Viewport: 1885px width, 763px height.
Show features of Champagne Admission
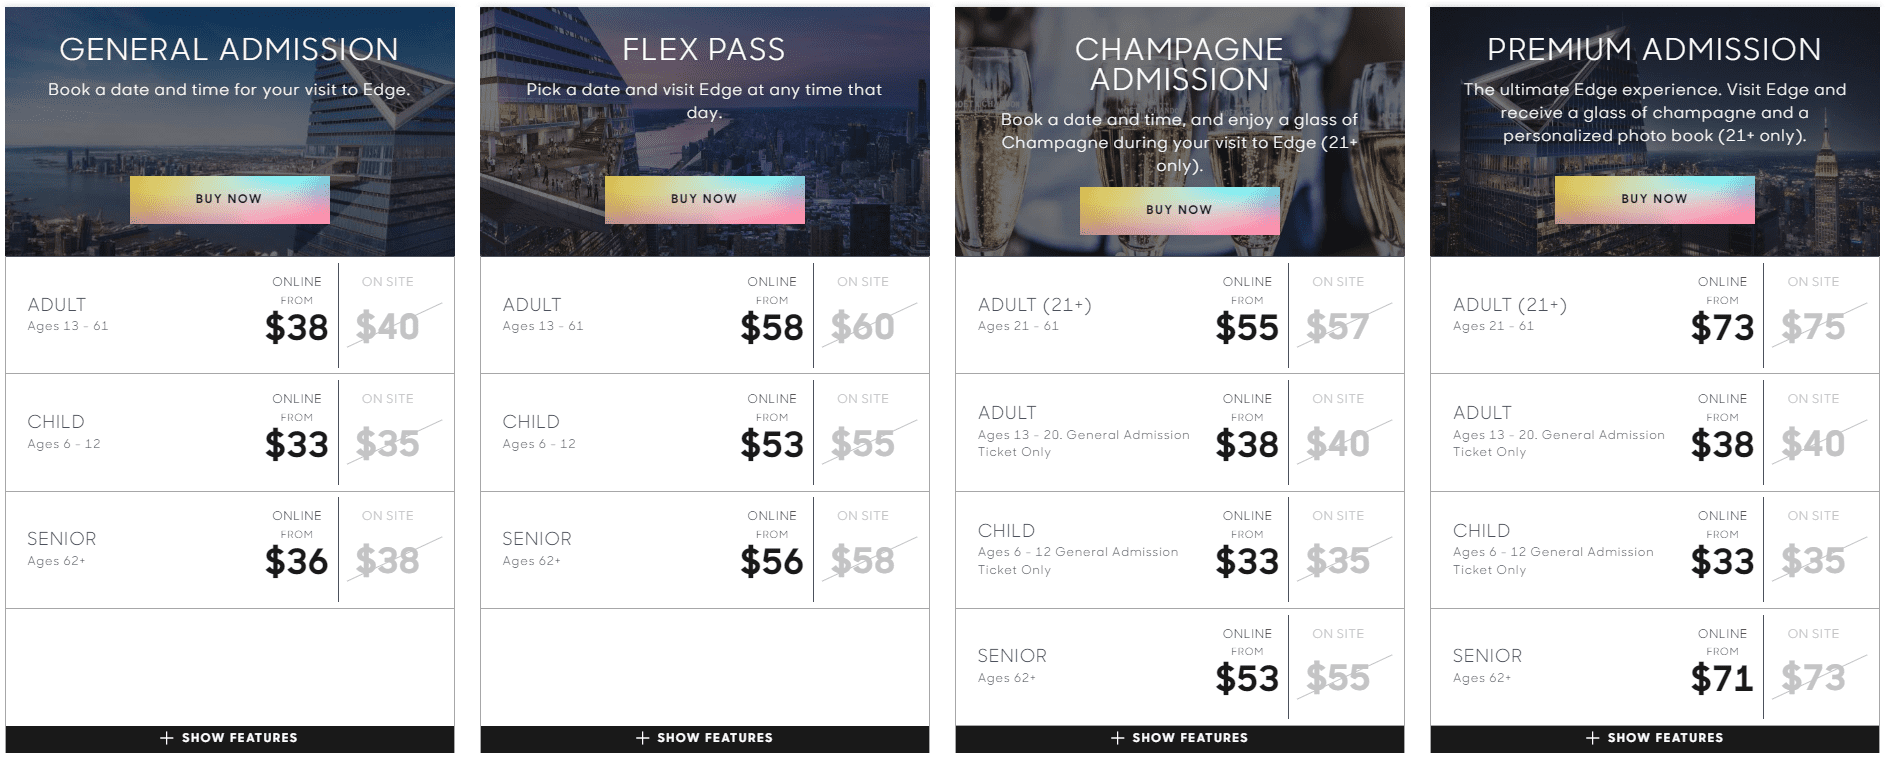click(x=1179, y=738)
